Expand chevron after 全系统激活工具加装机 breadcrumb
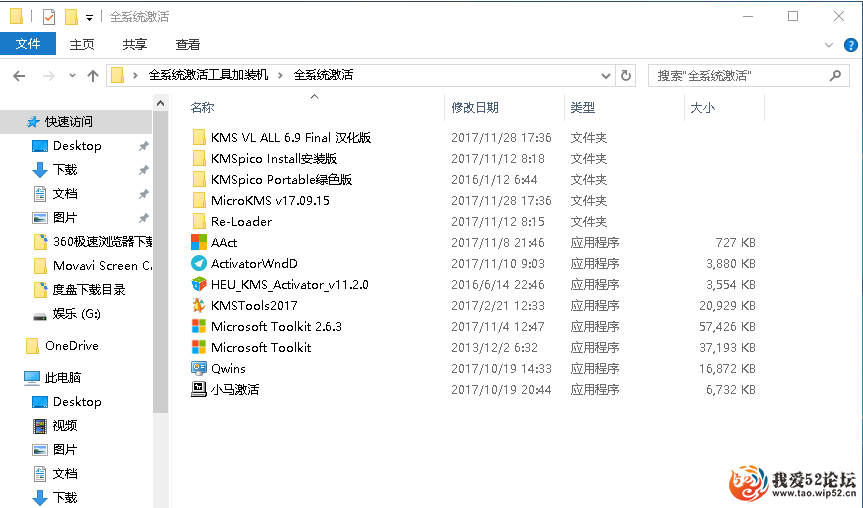This screenshot has height=508, width=863. coord(280,75)
